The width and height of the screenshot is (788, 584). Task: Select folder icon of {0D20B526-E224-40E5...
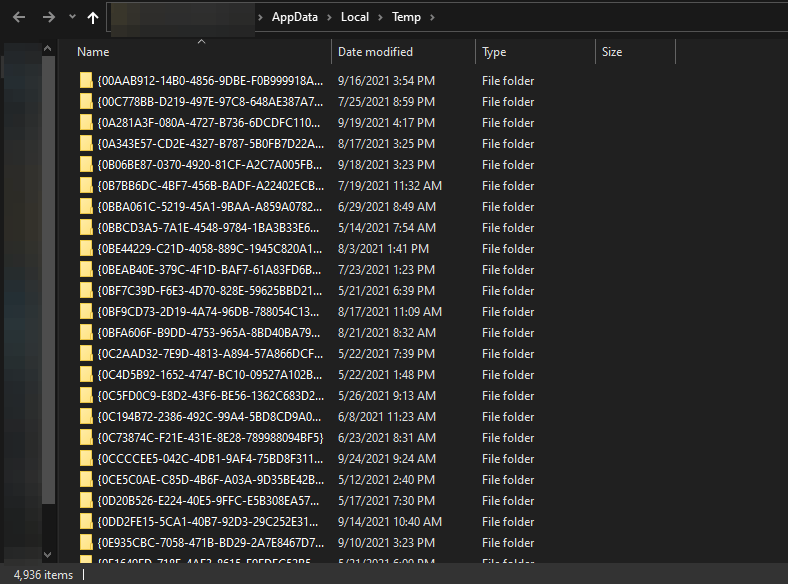(86, 501)
